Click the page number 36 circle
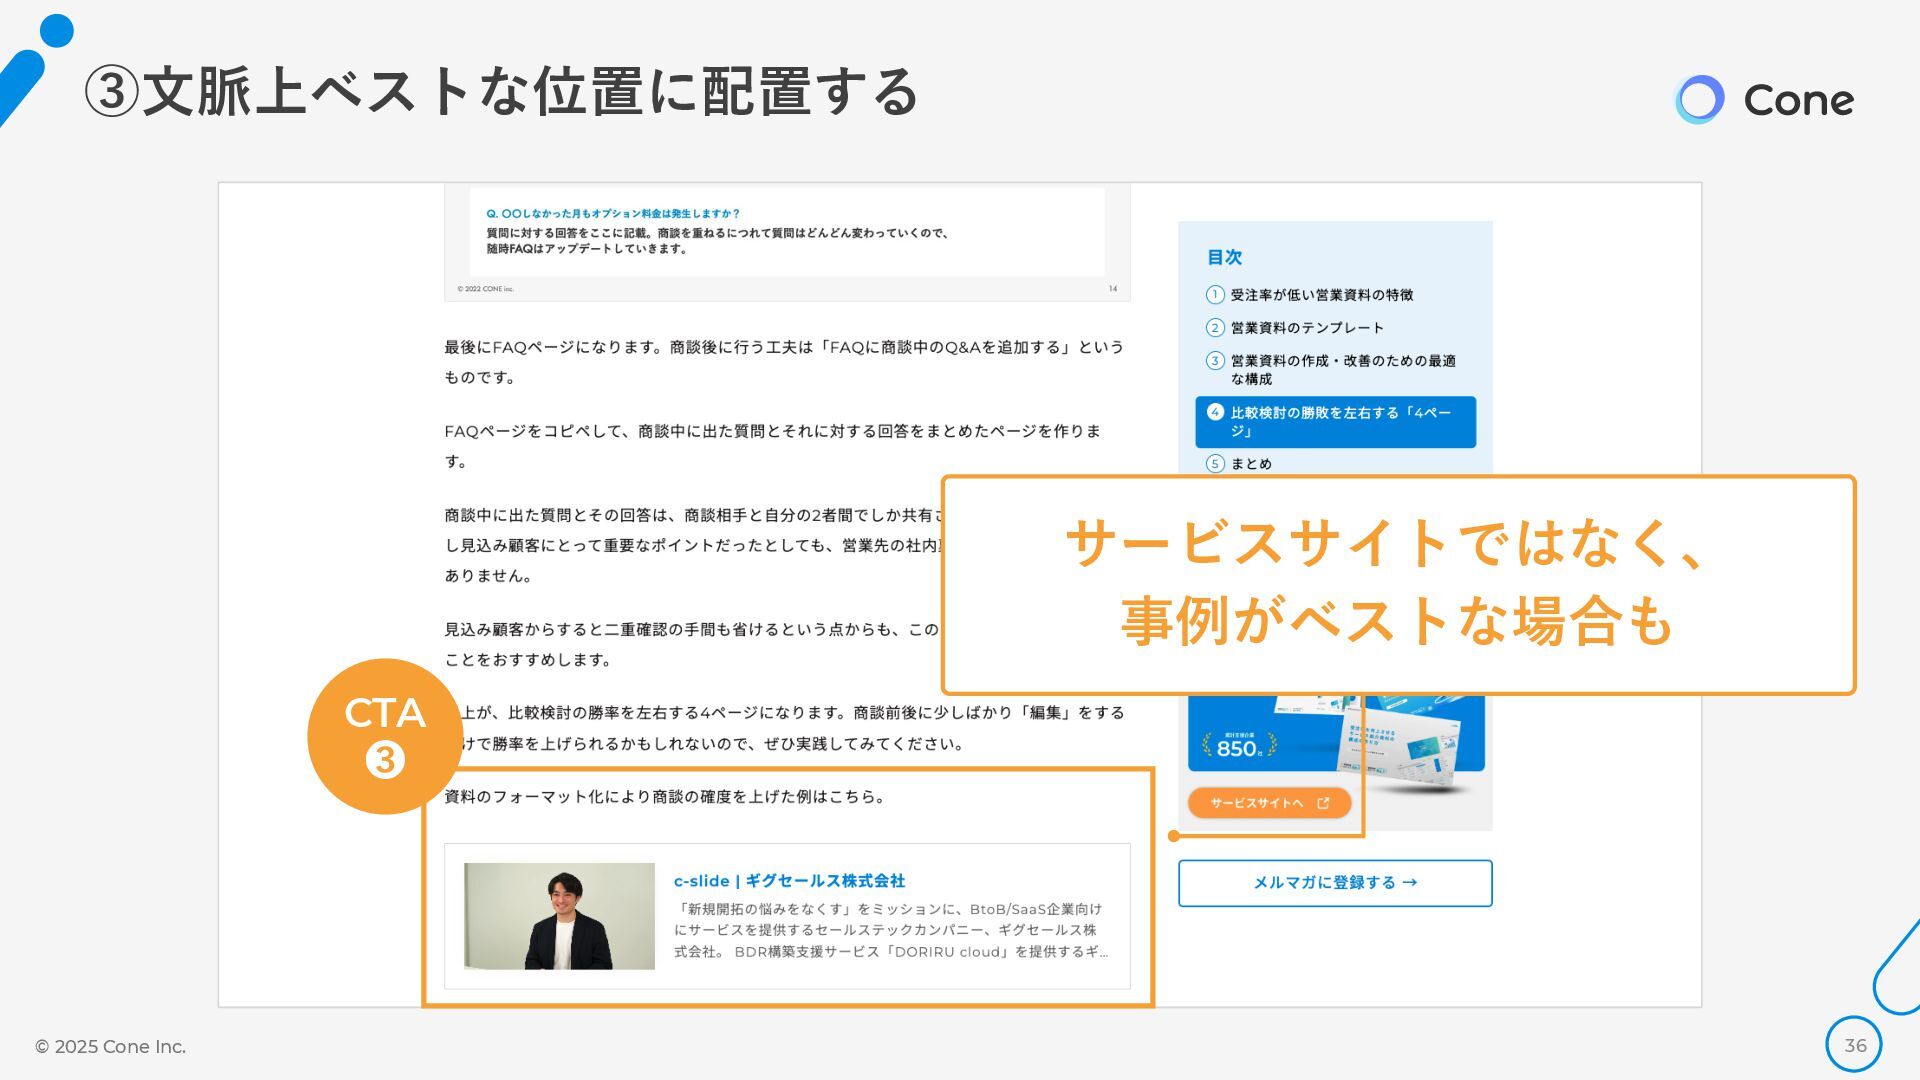Screen dimensions: 1920x1080 point(1854,1045)
